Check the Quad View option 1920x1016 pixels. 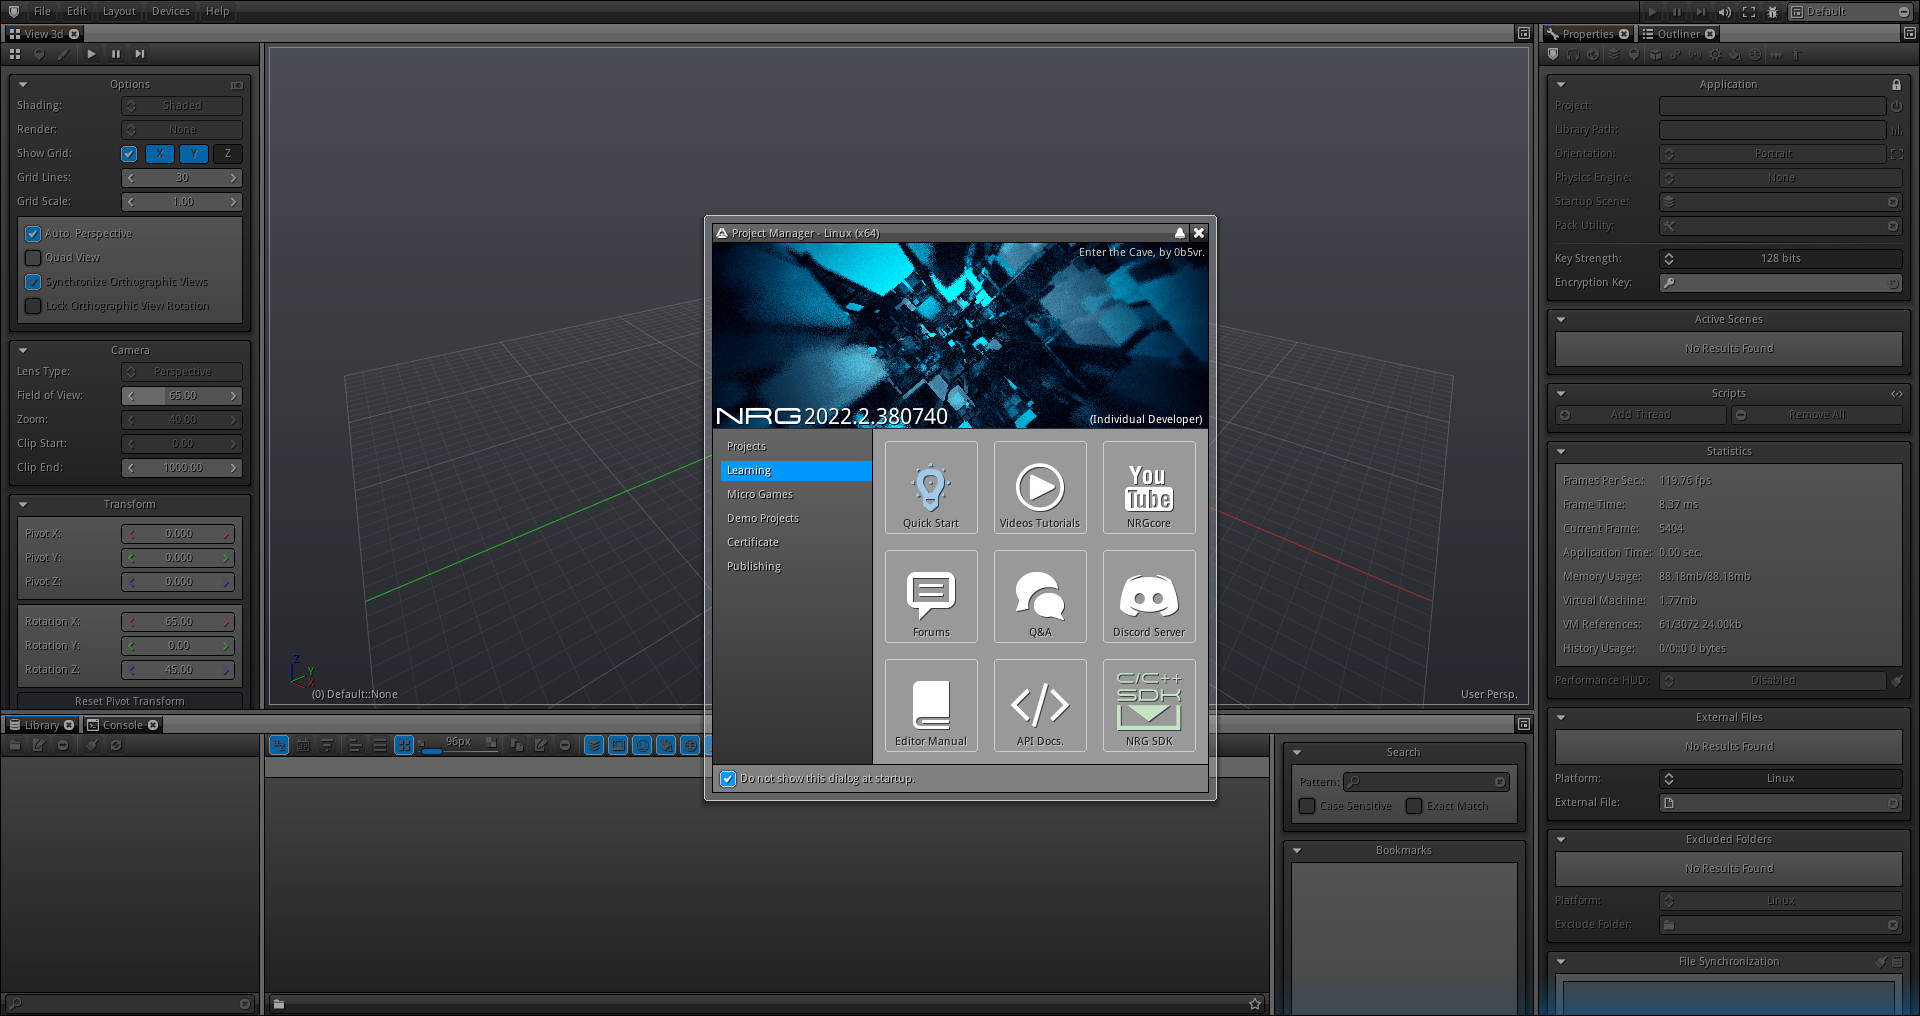[33, 257]
